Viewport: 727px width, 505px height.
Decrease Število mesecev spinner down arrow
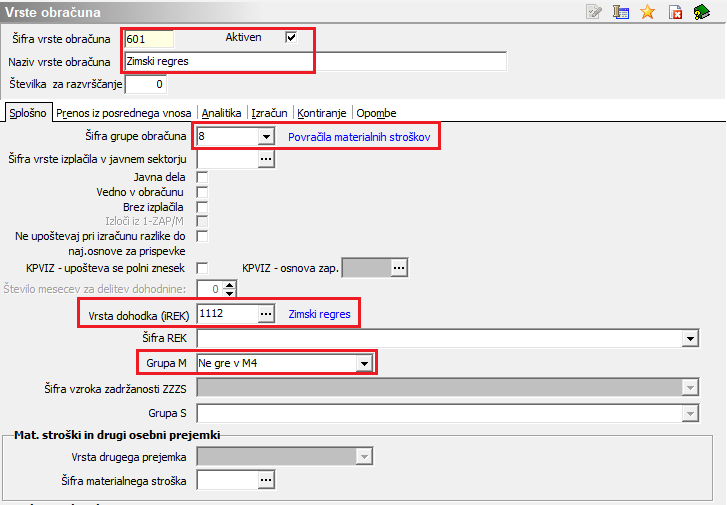coord(230,293)
